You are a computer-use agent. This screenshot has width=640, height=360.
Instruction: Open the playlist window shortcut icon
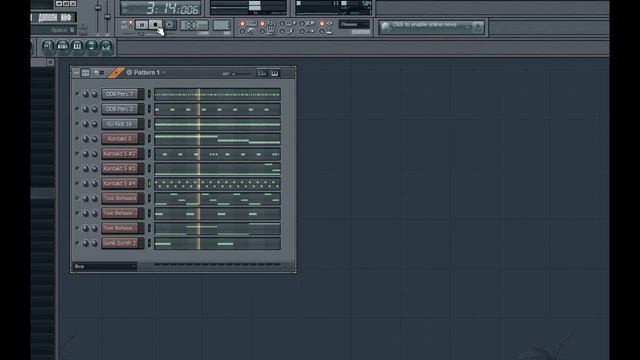pos(48,47)
